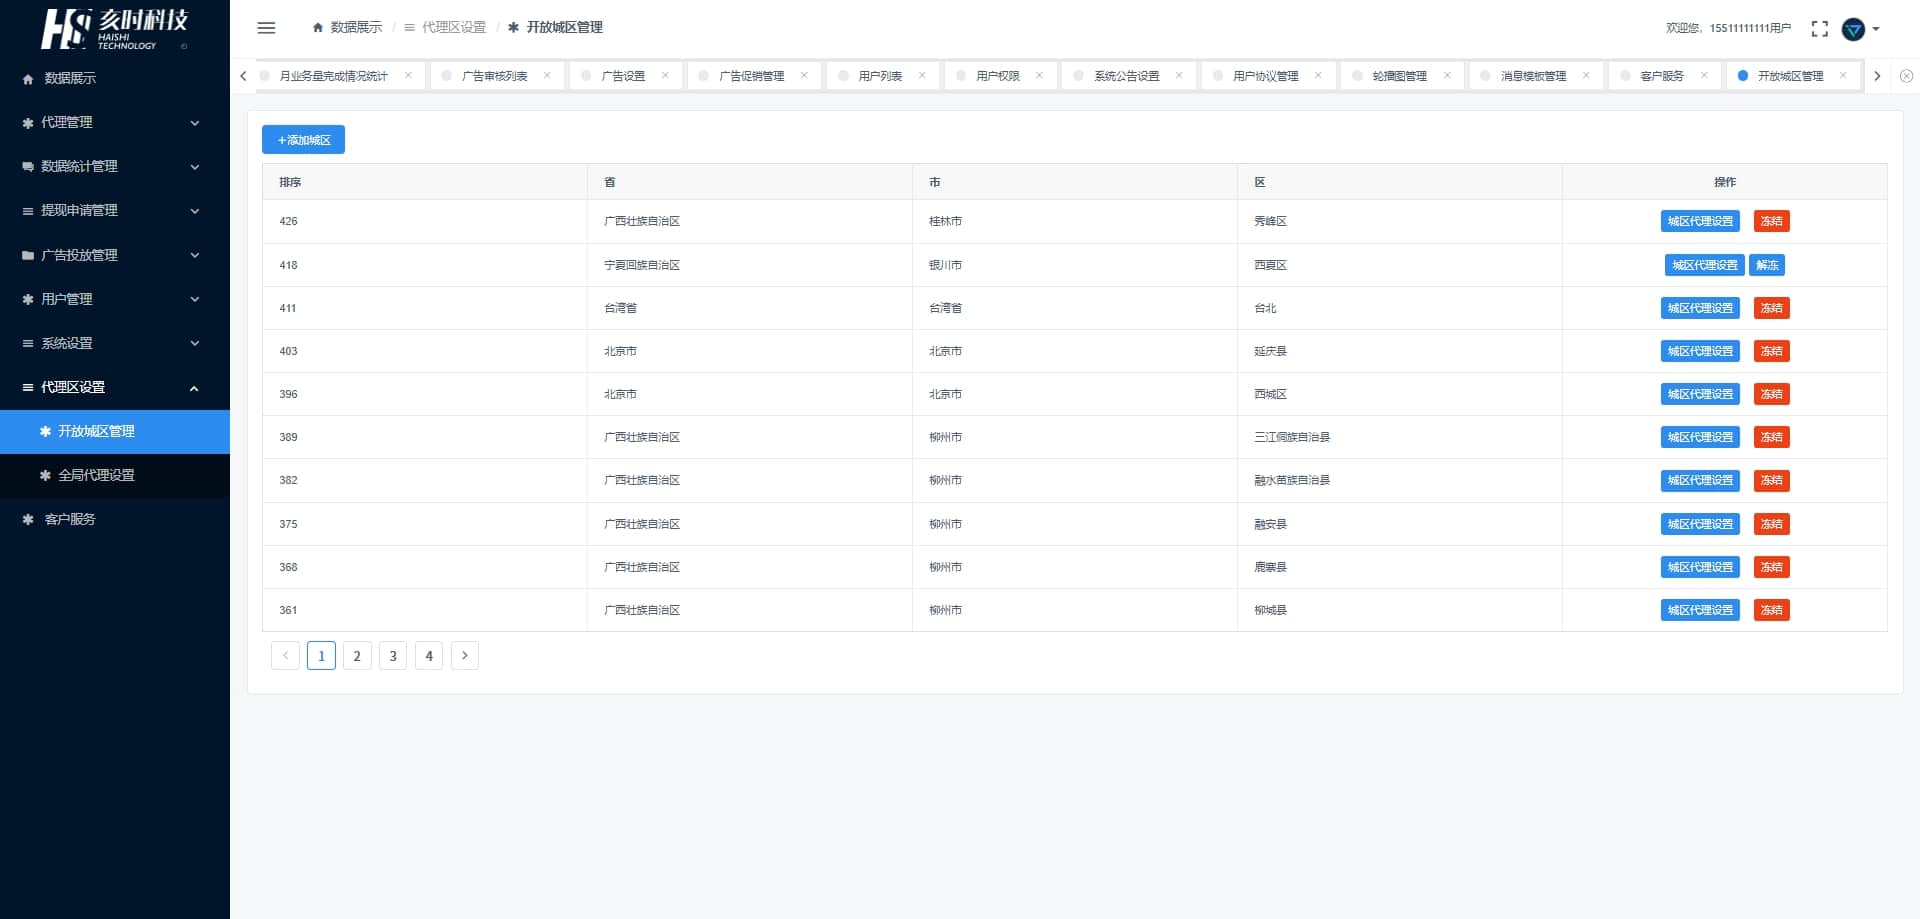Close the 轮播图管理 tab
Image resolution: width=1920 pixels, height=919 pixels.
(x=1447, y=75)
